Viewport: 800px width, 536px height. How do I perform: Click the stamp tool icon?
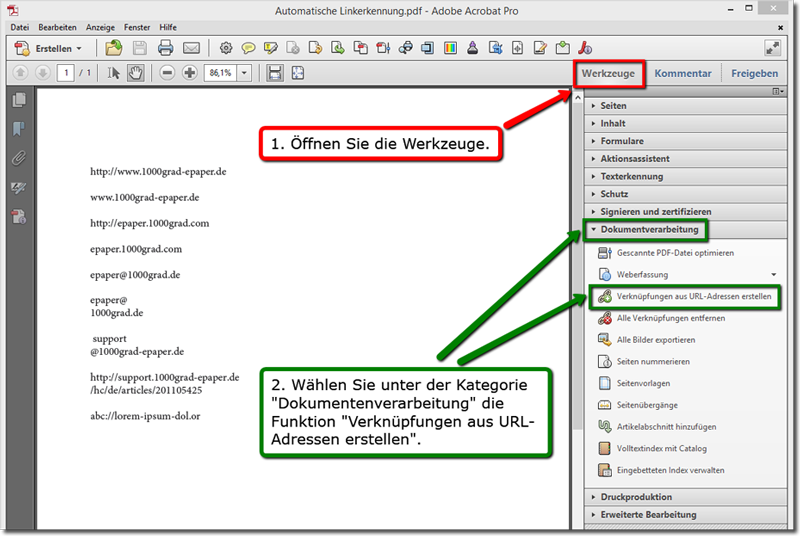tap(472, 48)
